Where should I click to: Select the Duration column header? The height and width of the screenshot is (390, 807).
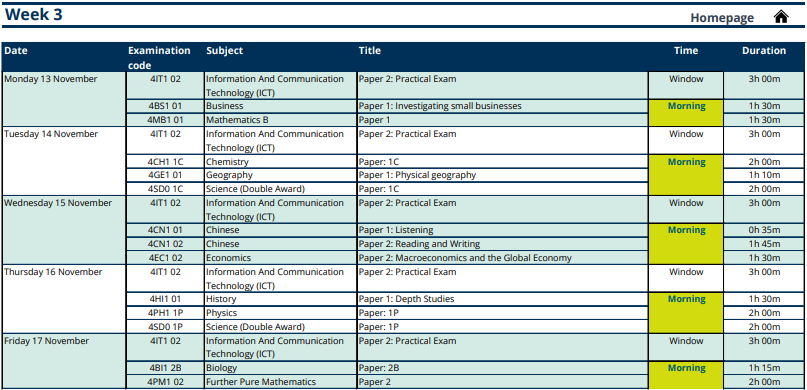tap(764, 50)
